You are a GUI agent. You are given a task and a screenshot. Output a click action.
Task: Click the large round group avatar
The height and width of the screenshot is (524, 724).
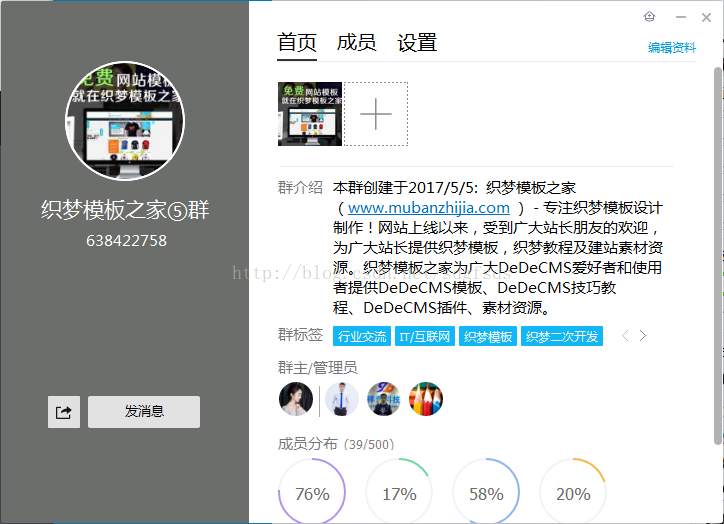tap(125, 121)
